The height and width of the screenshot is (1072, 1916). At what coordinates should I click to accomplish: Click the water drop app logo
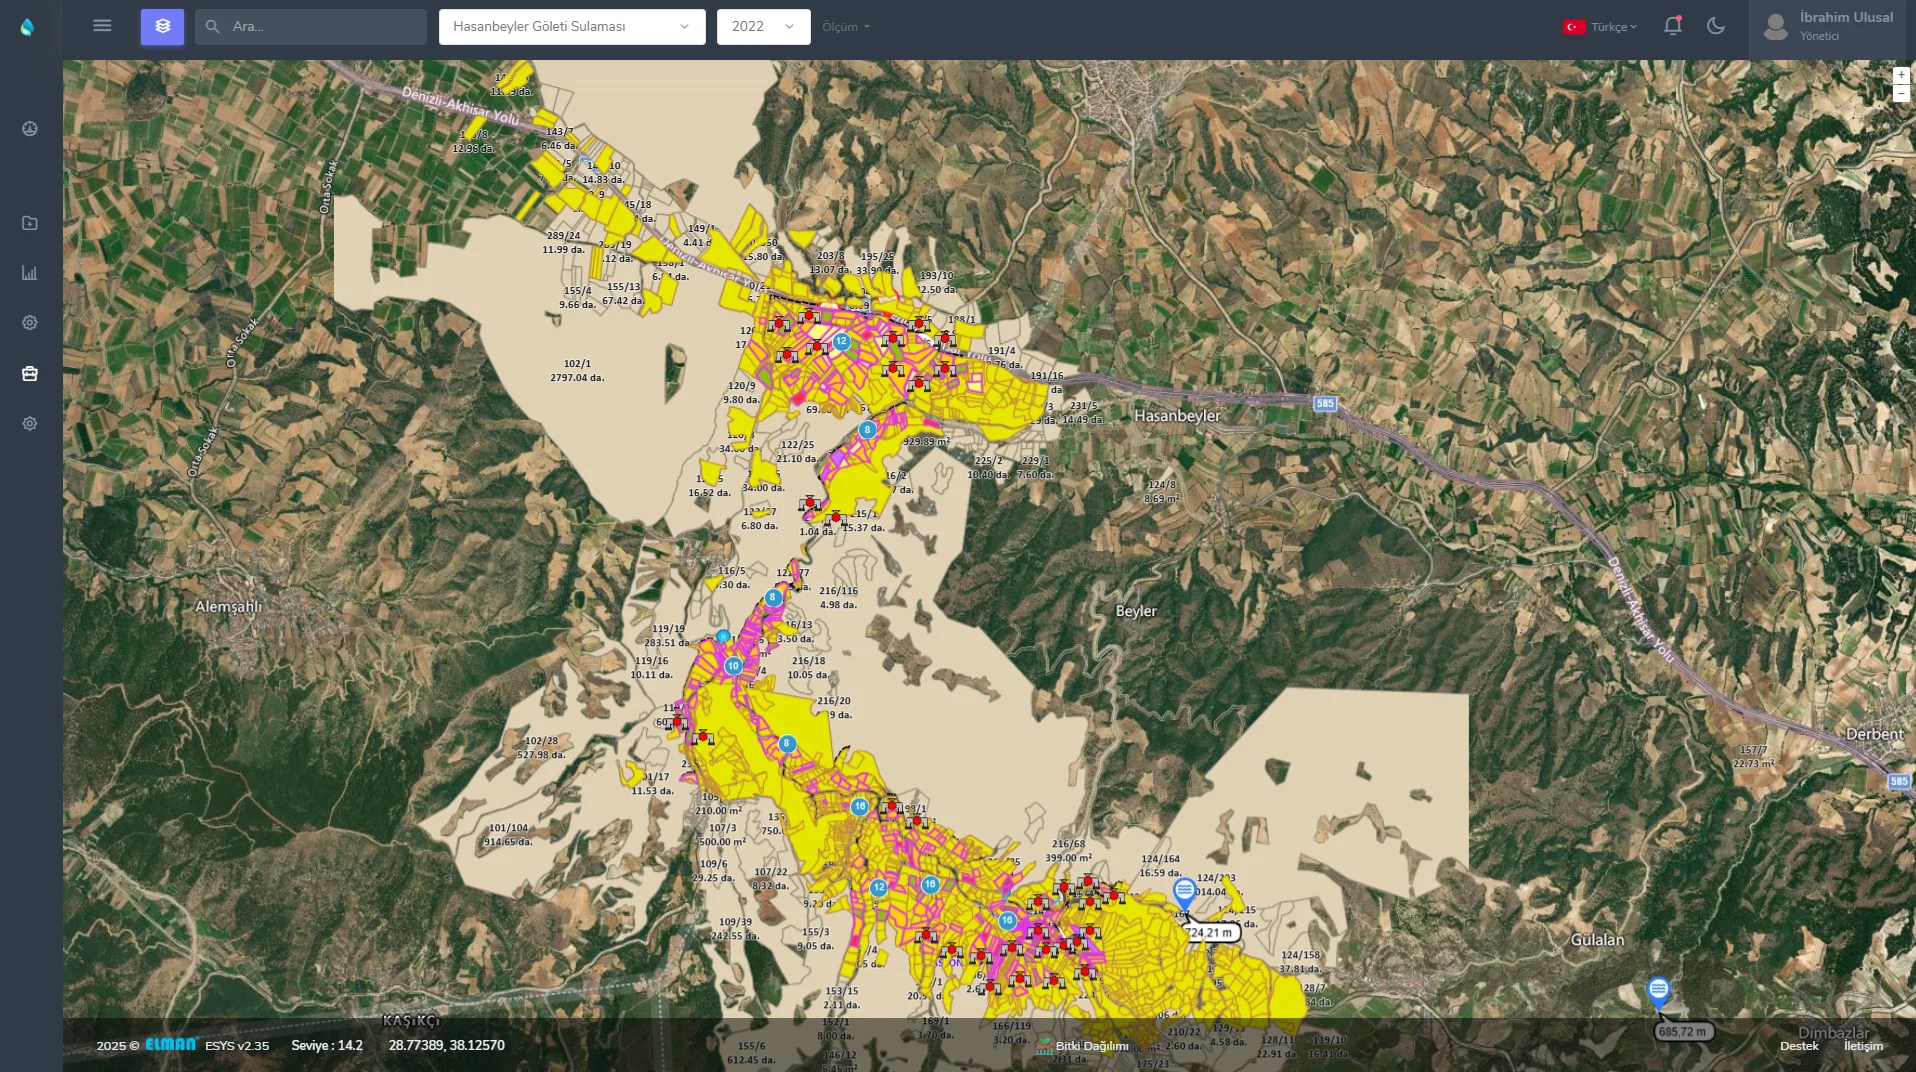coord(28,27)
